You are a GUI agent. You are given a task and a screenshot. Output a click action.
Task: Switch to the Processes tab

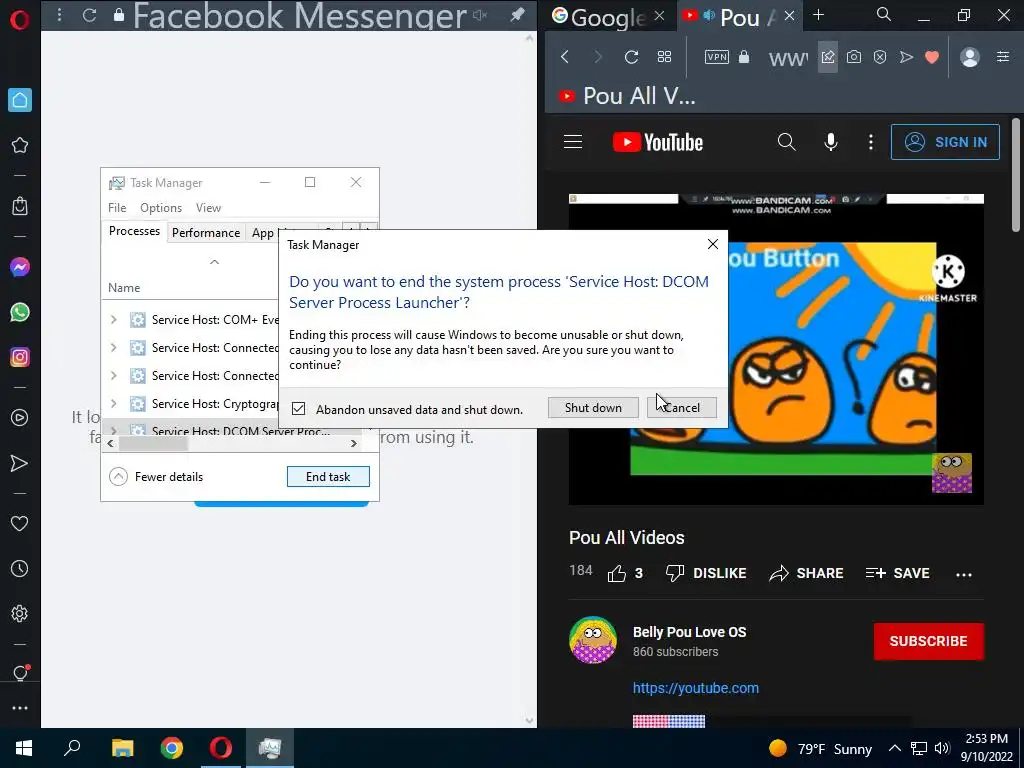tap(135, 231)
